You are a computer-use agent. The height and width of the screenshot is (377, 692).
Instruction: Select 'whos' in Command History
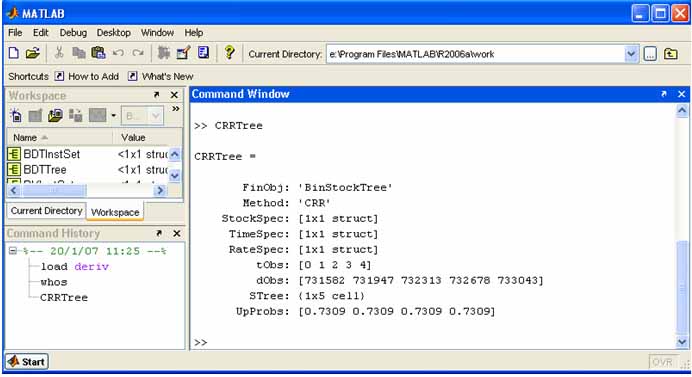[x=54, y=282]
